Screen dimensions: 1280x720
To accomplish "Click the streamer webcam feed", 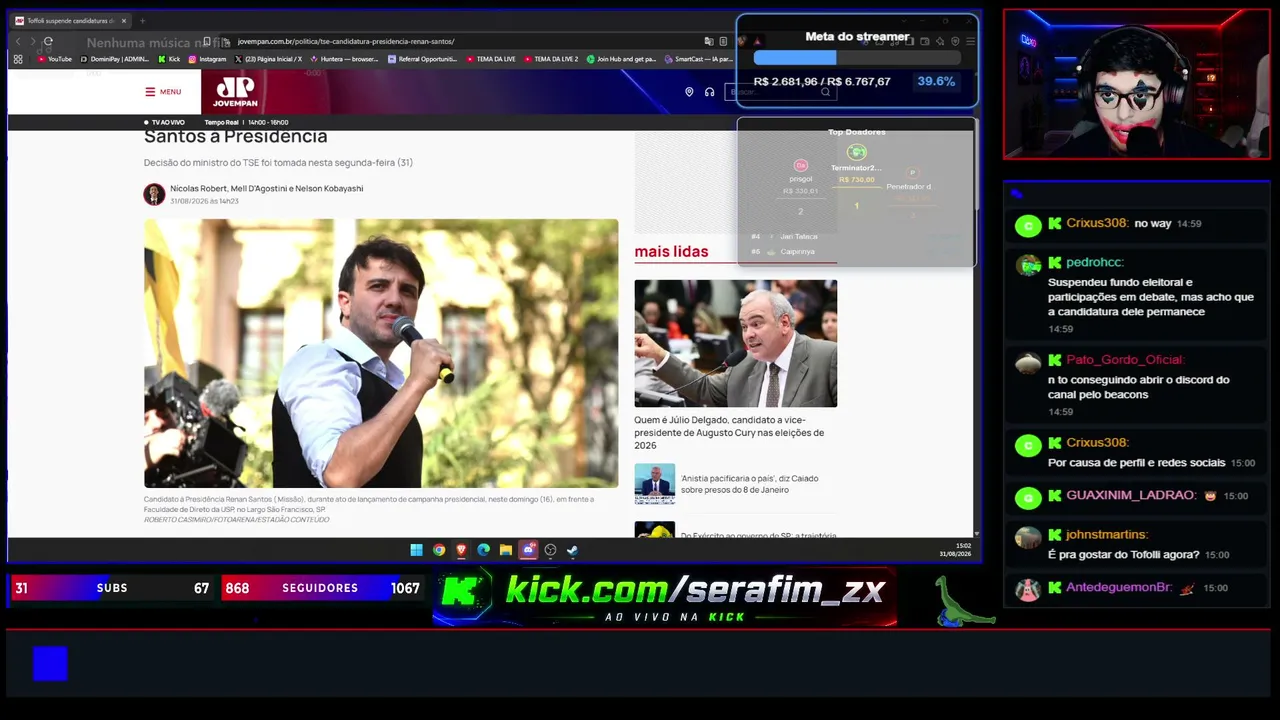I will tap(1137, 84).
